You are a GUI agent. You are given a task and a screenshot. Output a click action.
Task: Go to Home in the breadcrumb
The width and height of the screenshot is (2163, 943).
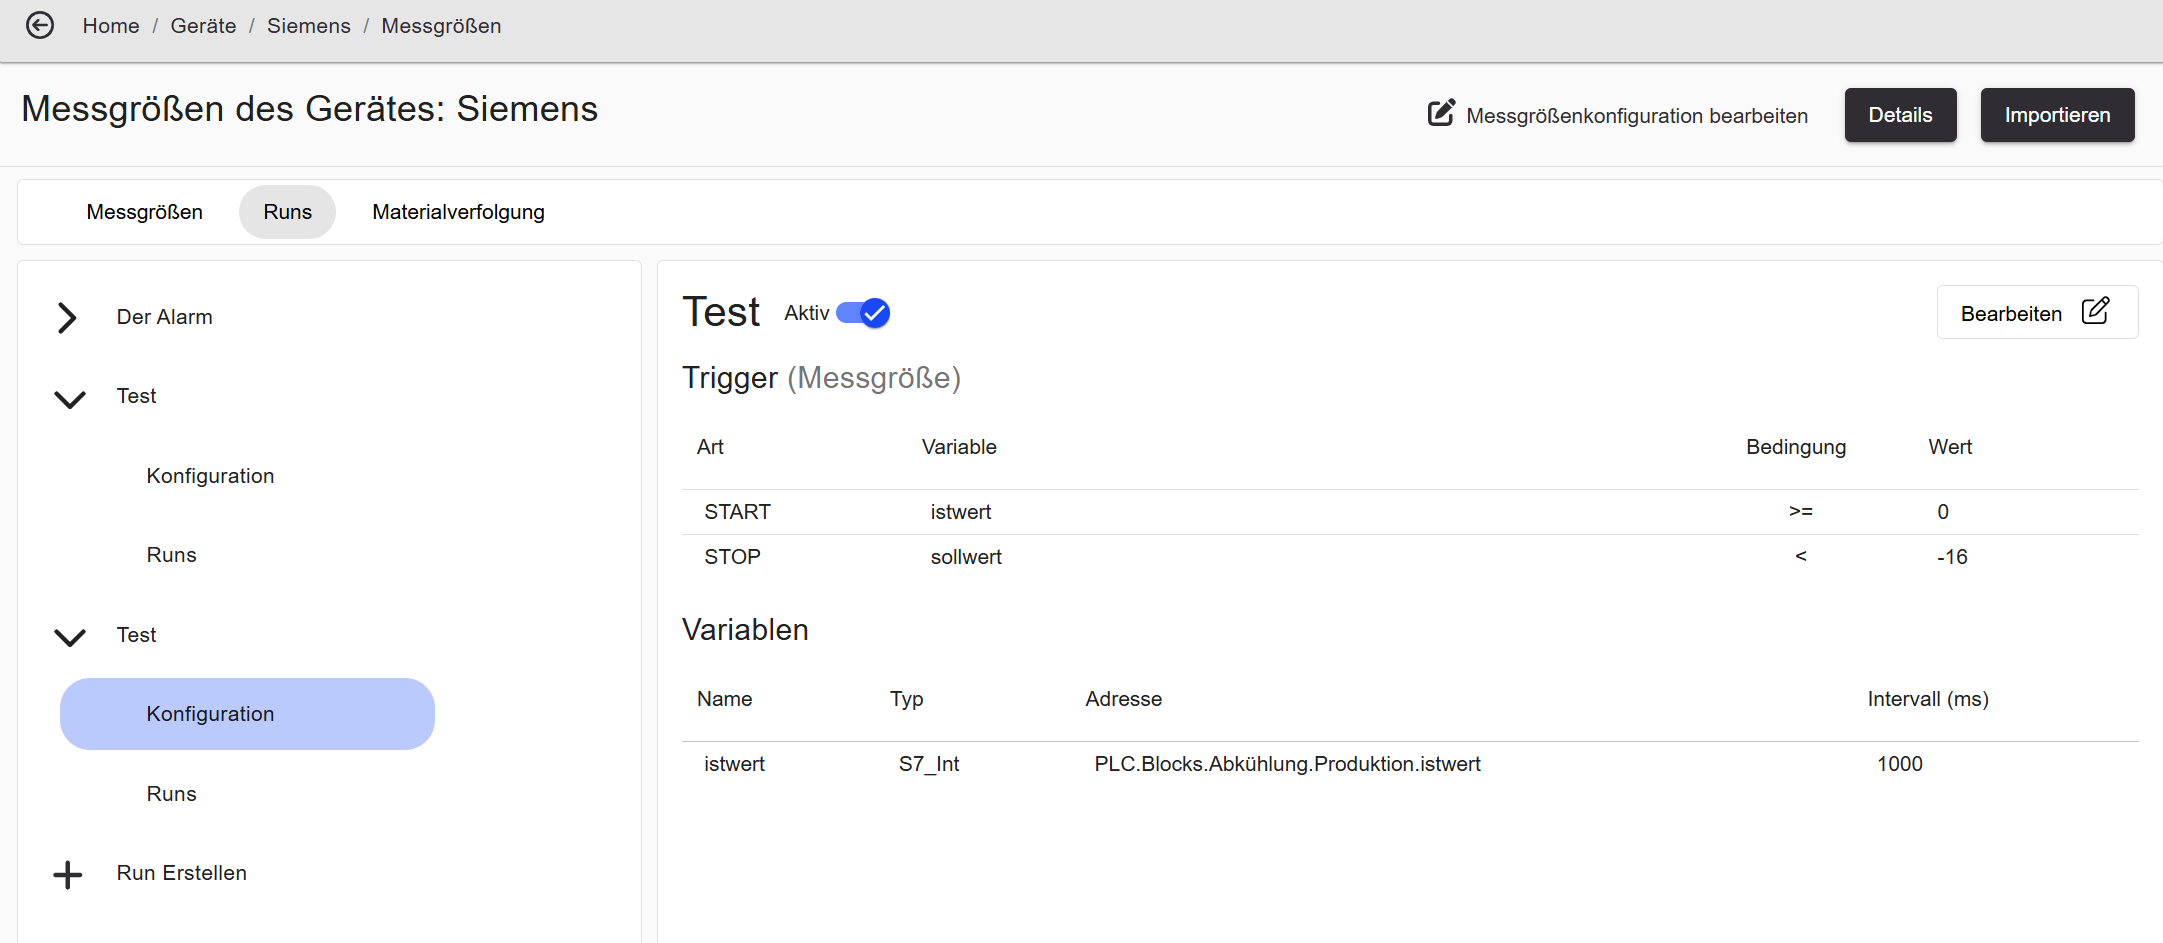point(111,26)
